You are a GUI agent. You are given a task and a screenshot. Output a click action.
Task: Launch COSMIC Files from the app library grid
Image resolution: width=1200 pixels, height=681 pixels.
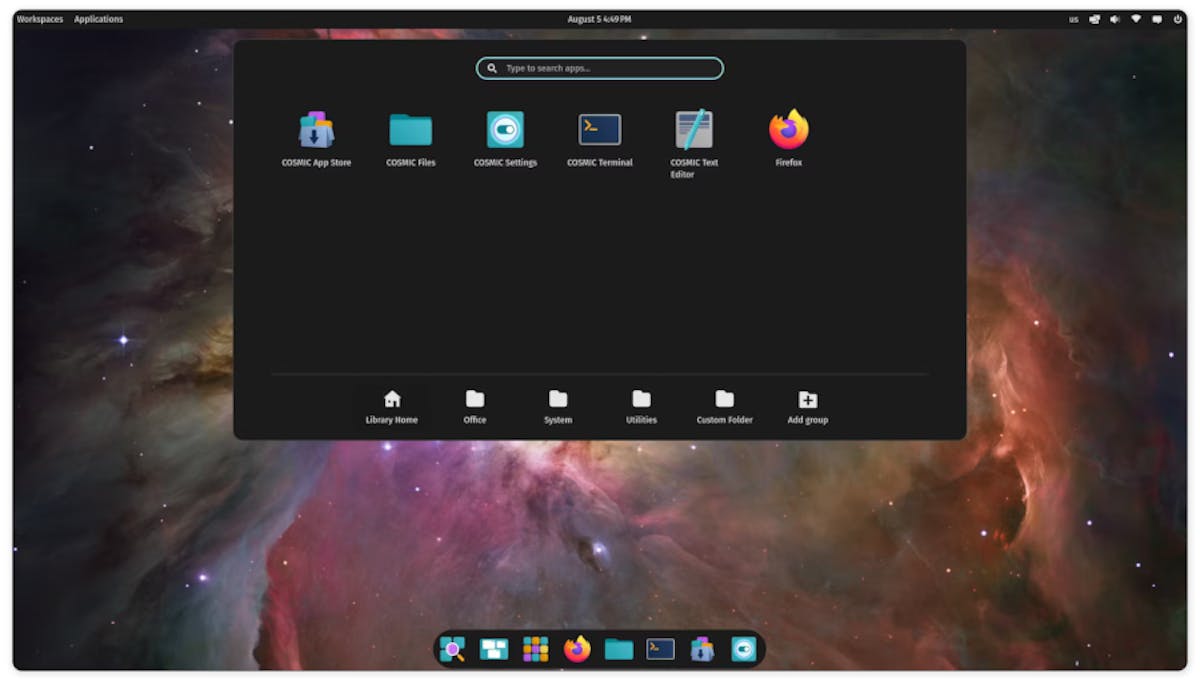tap(411, 139)
